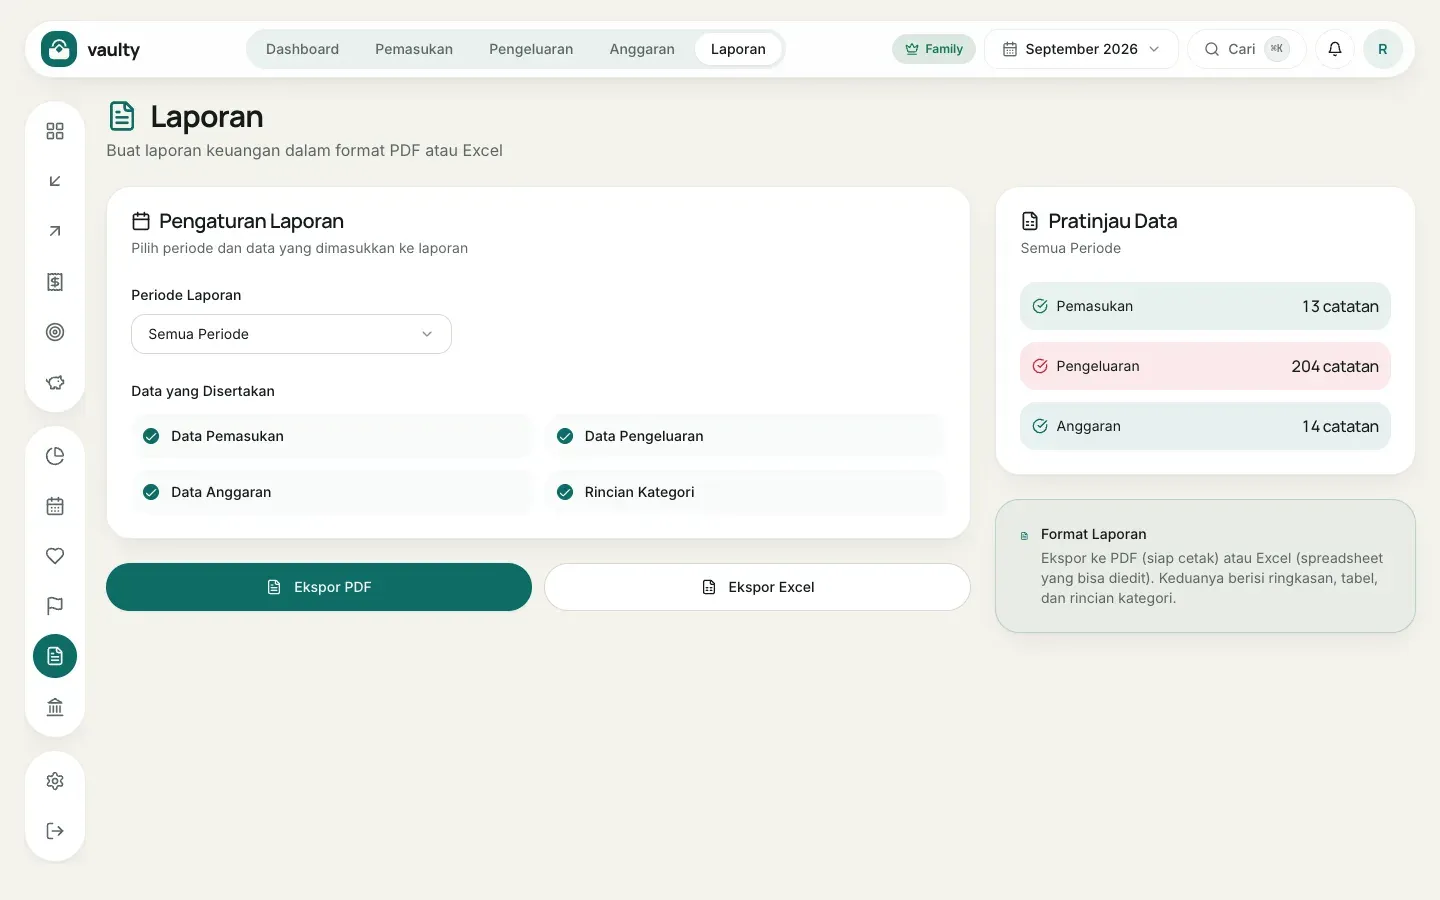Image resolution: width=1440 pixels, height=900 pixels.
Task: Click the vaulty brand name text
Action: [114, 50]
